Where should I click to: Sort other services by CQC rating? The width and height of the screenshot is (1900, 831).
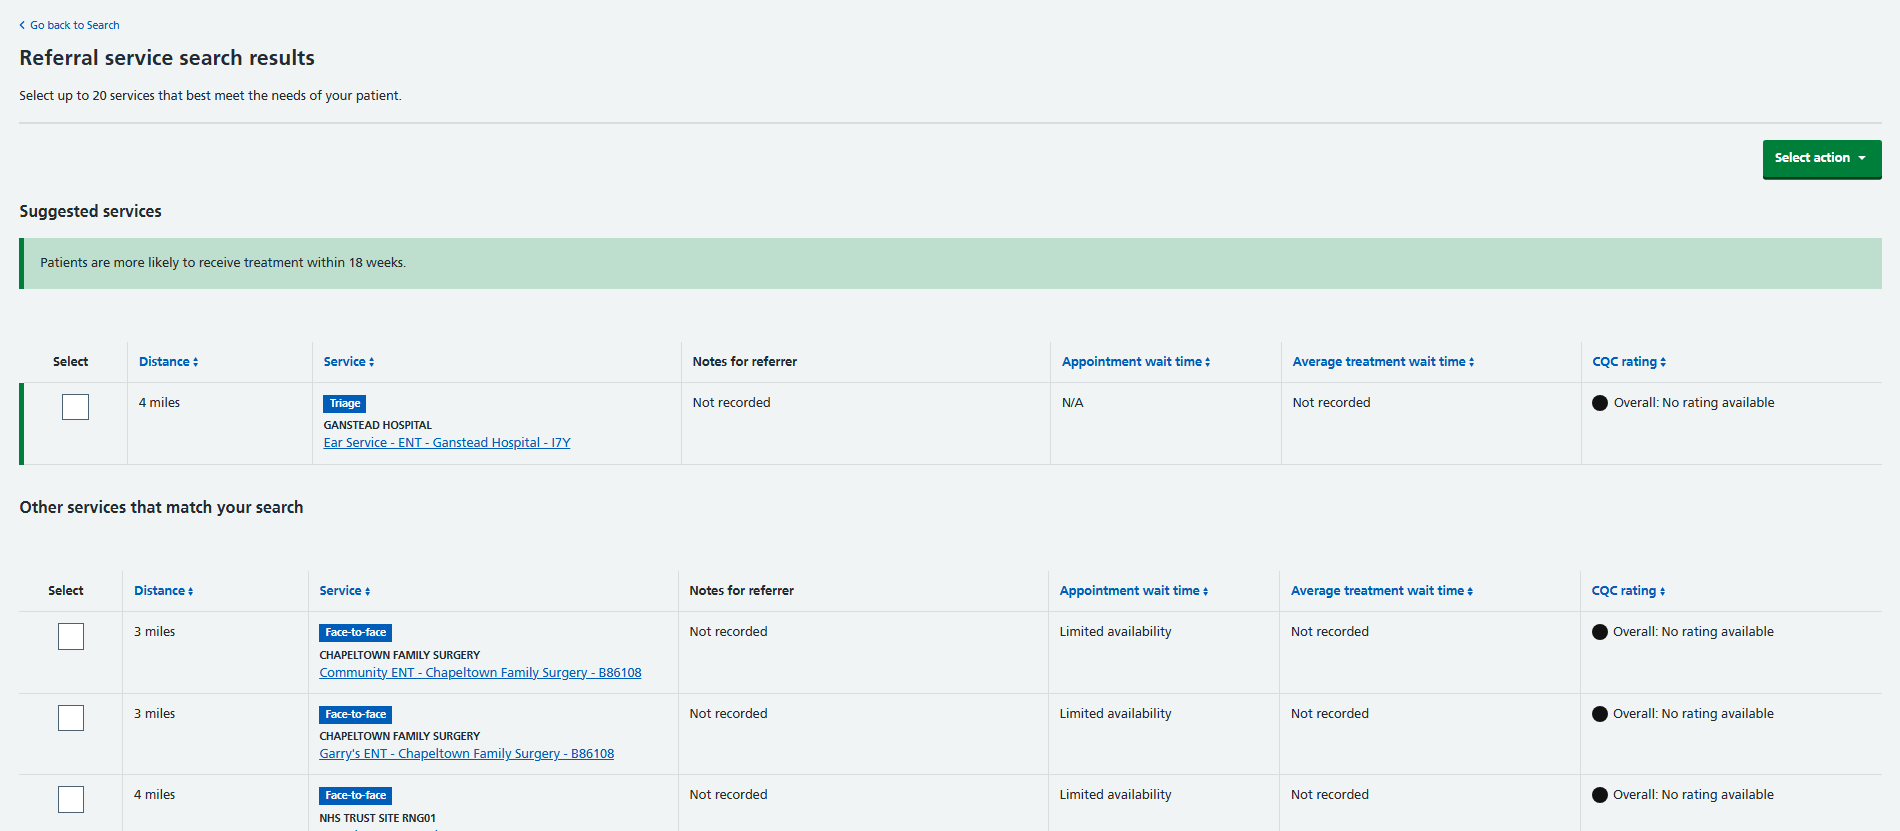click(x=1628, y=591)
